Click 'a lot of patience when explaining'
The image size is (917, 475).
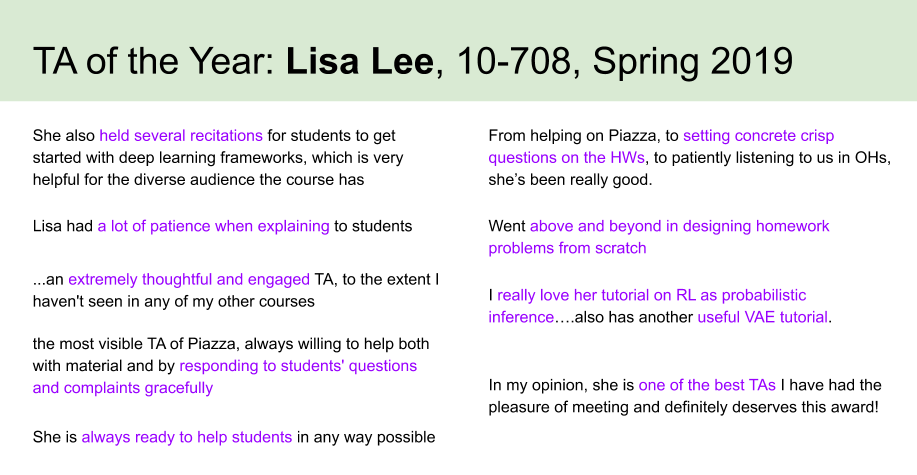[213, 226]
